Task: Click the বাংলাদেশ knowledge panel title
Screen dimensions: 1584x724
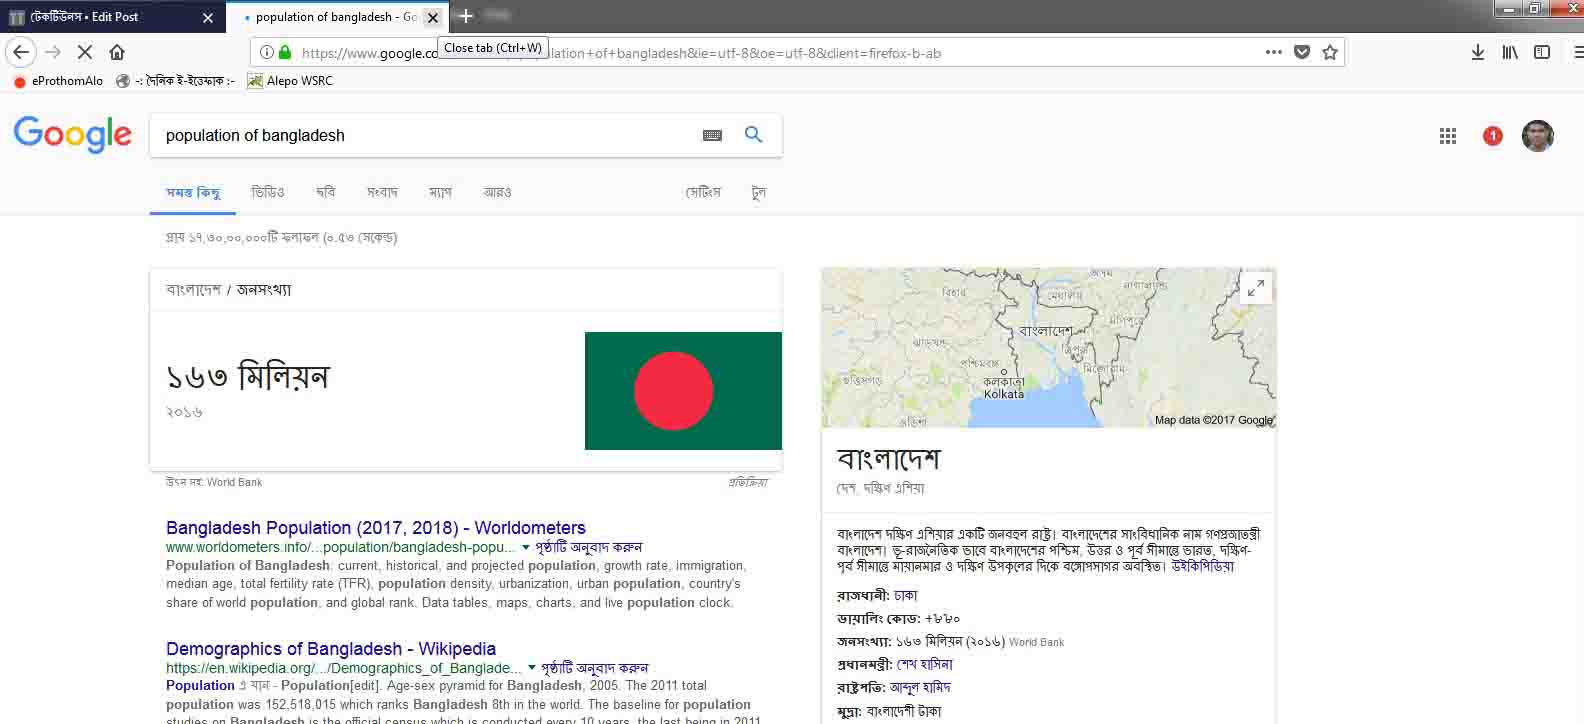Action: point(889,459)
